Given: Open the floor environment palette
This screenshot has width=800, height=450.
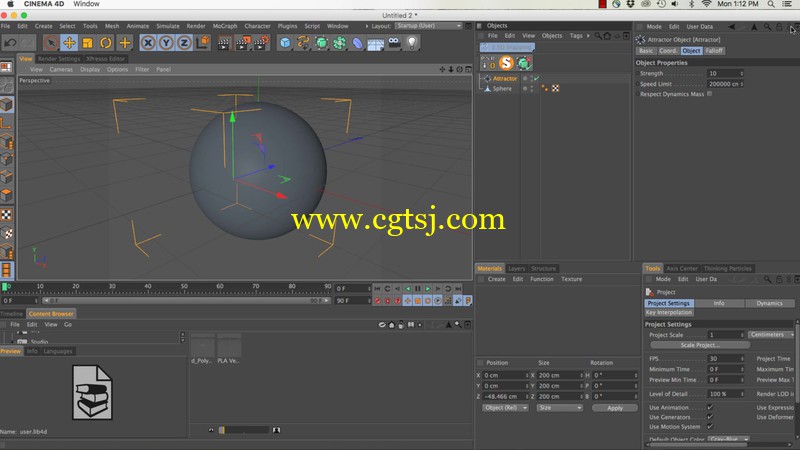Looking at the screenshot, I should coord(376,43).
